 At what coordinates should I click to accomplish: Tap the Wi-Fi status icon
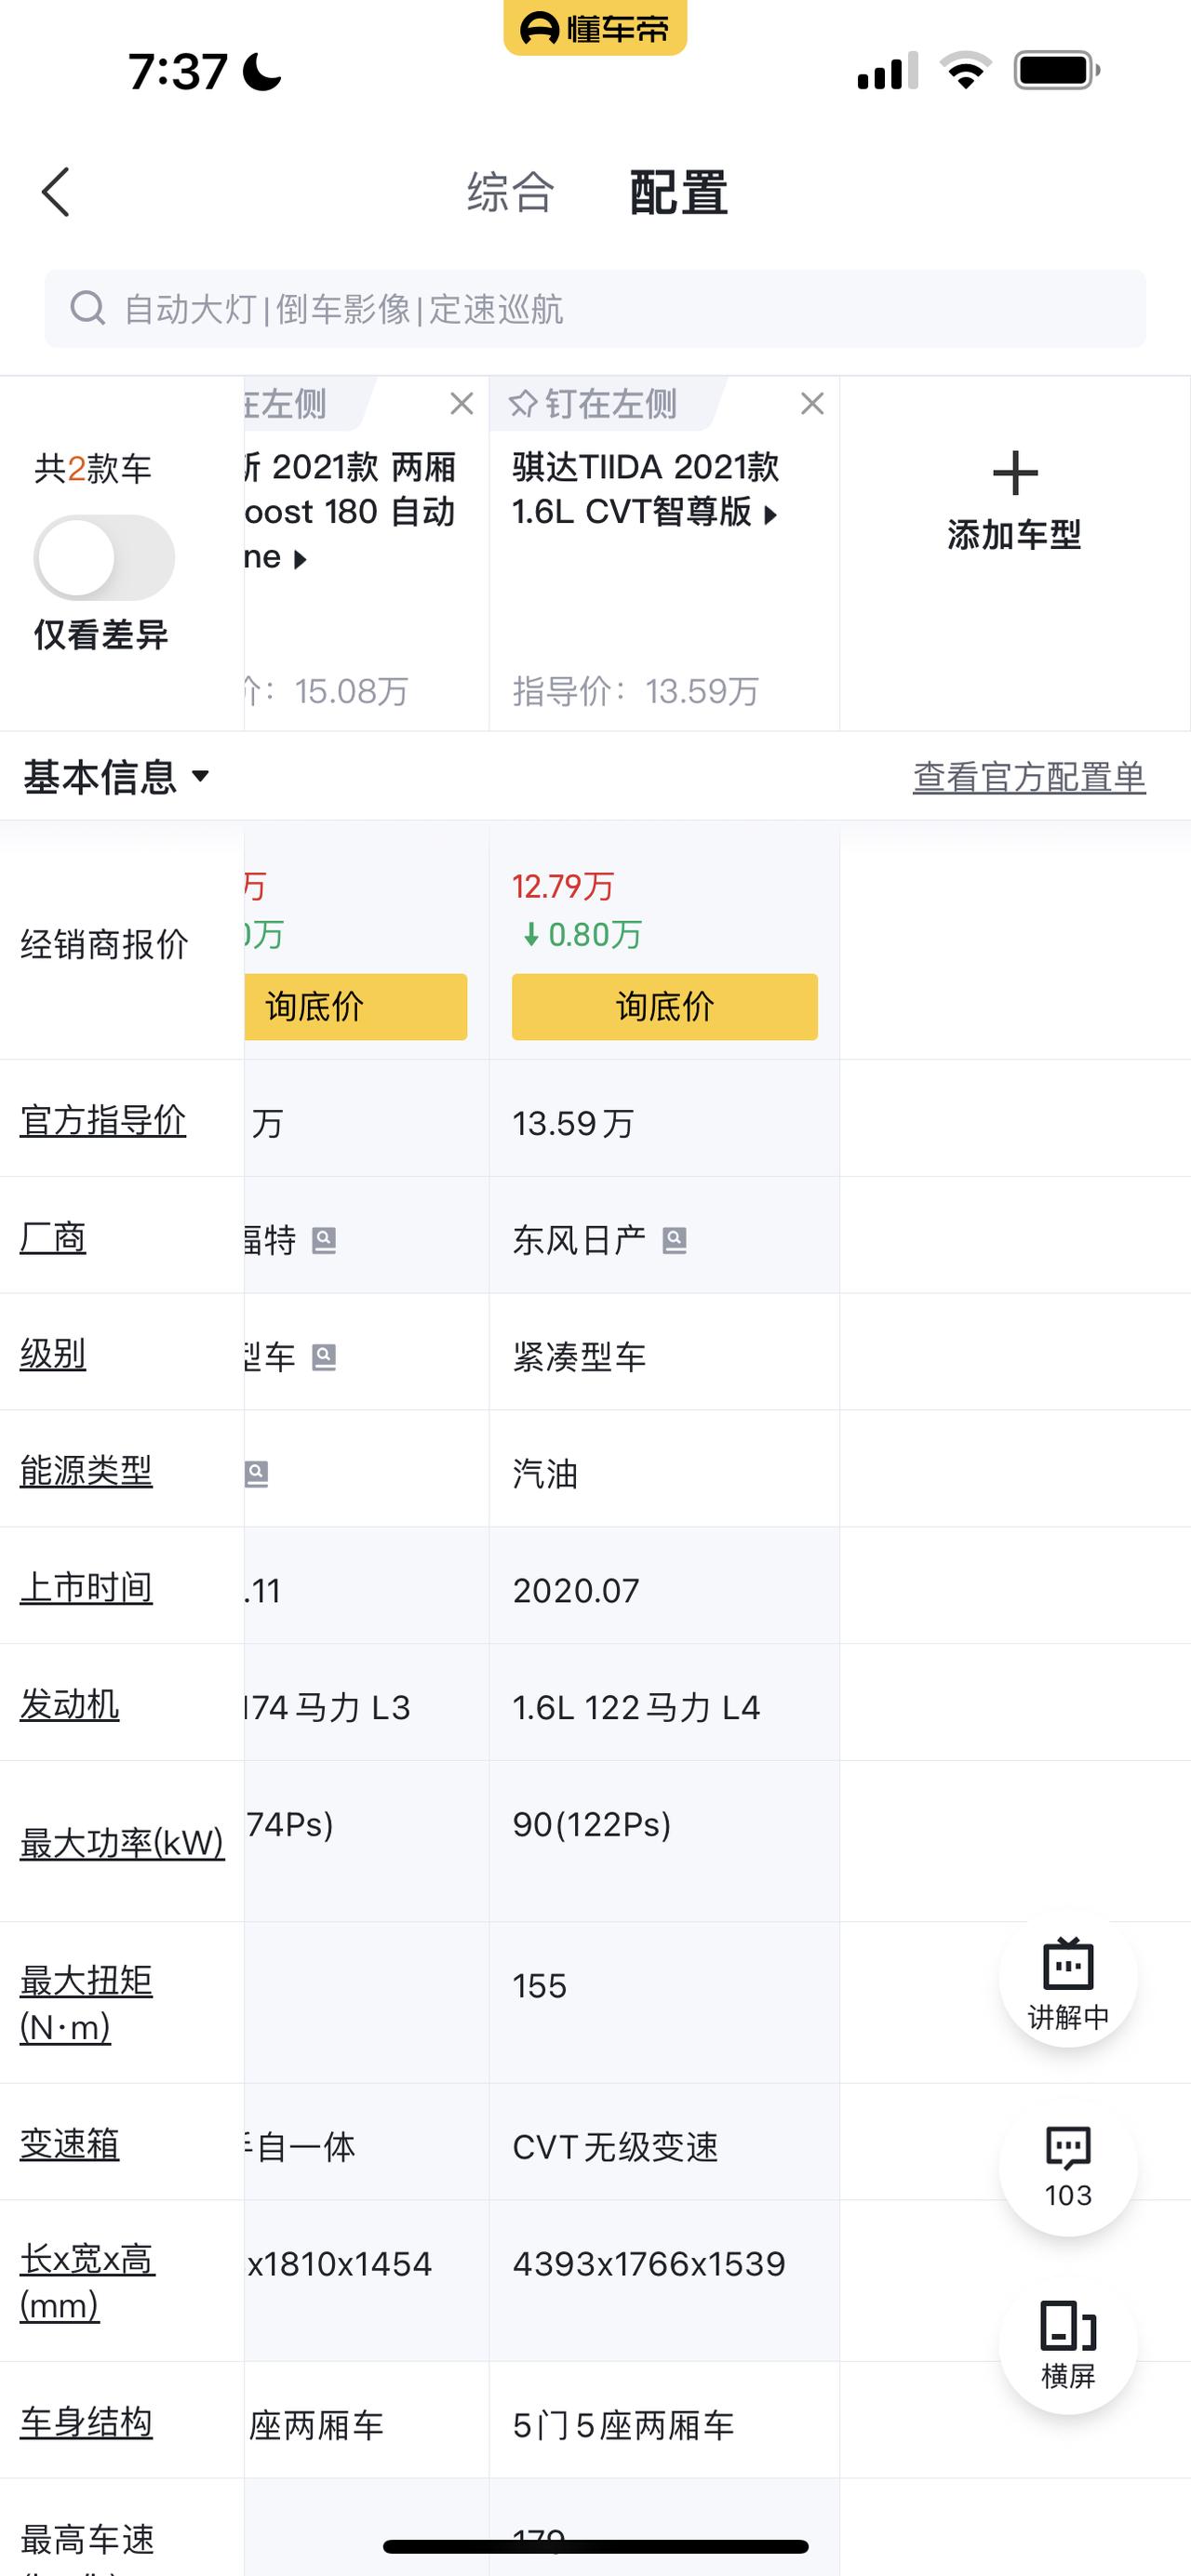tap(965, 71)
